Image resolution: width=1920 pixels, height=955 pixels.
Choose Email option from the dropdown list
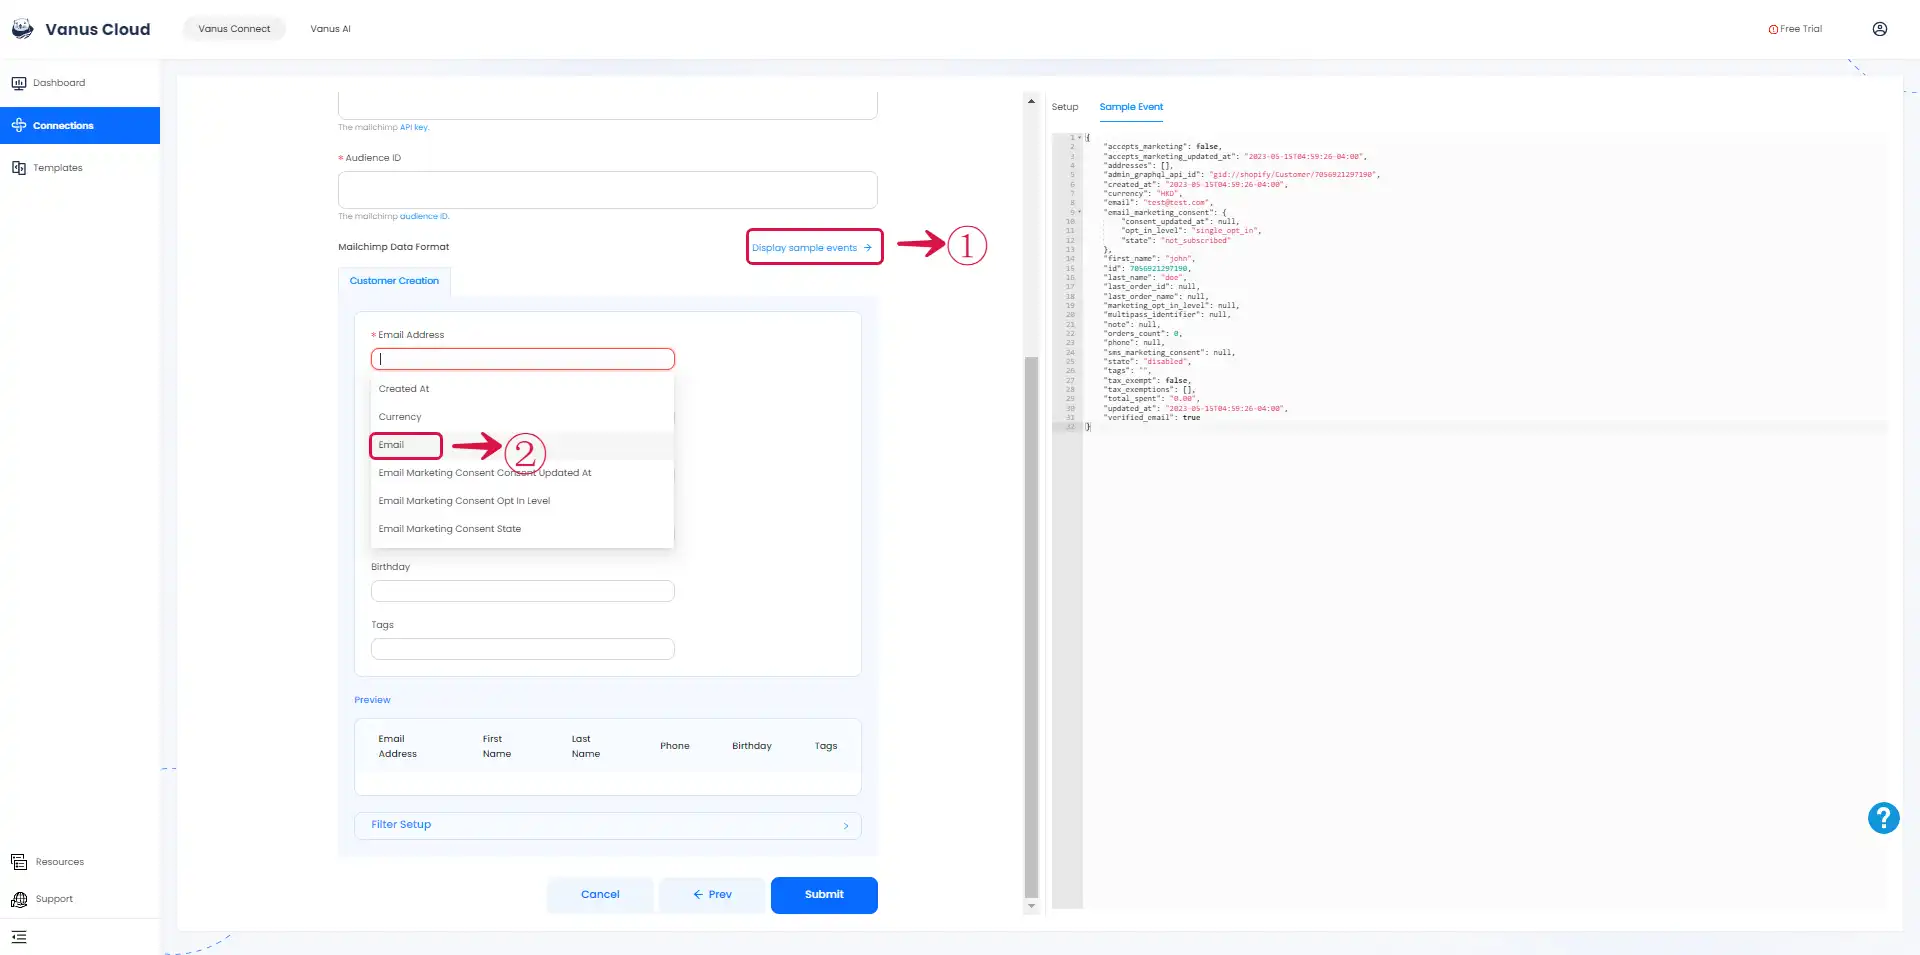click(x=522, y=445)
